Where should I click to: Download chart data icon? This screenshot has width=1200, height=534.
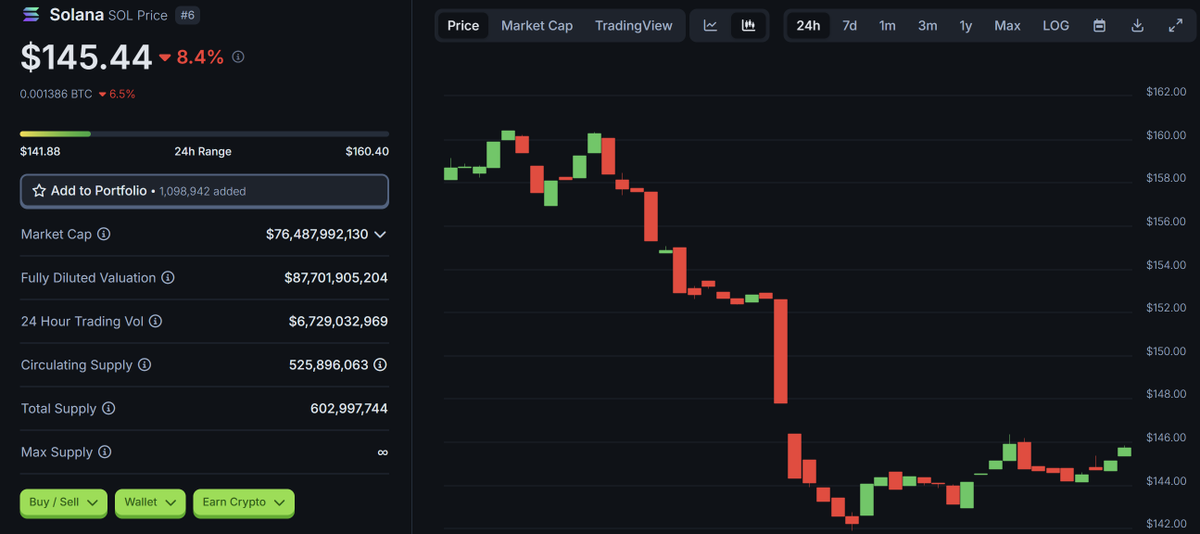point(1137,26)
